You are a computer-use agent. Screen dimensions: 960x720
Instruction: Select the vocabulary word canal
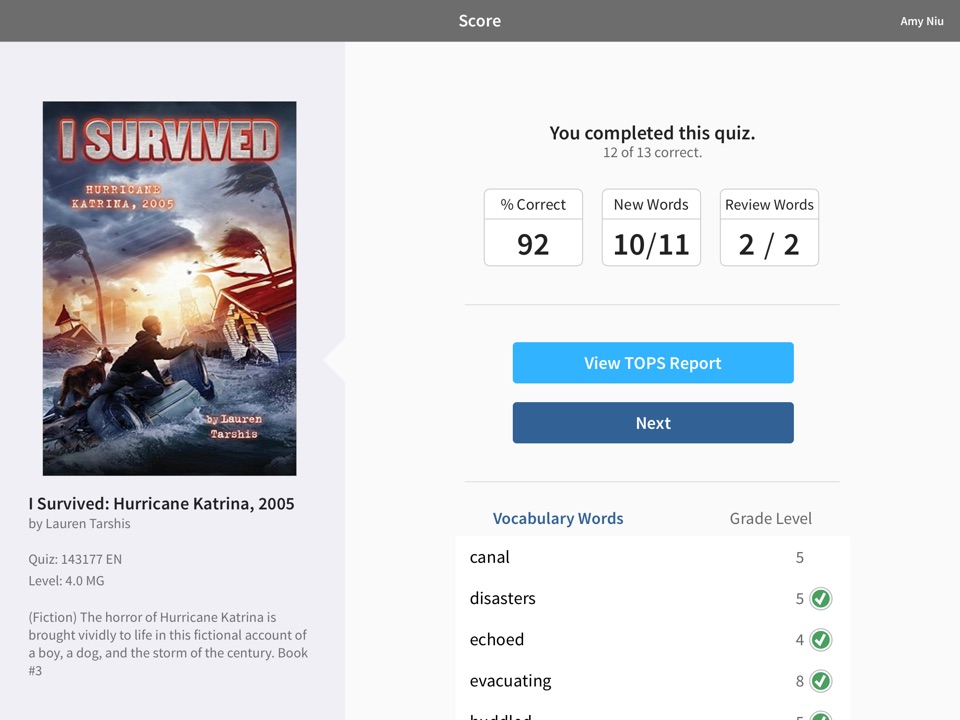pos(489,557)
